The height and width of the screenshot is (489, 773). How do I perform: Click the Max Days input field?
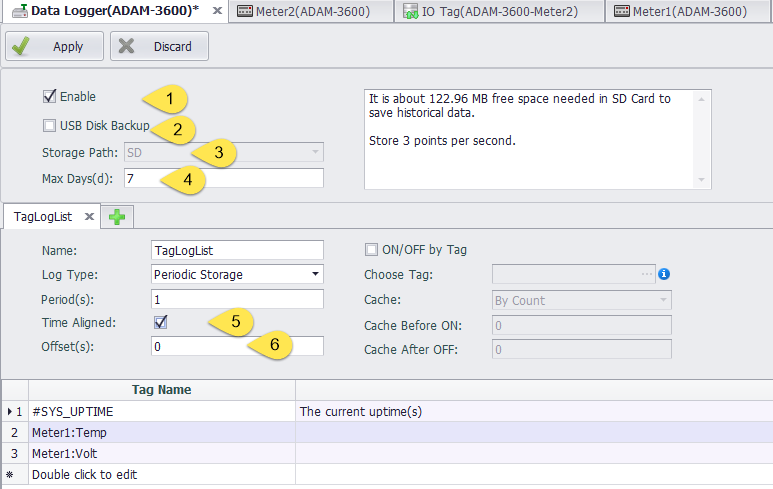[x=223, y=178]
